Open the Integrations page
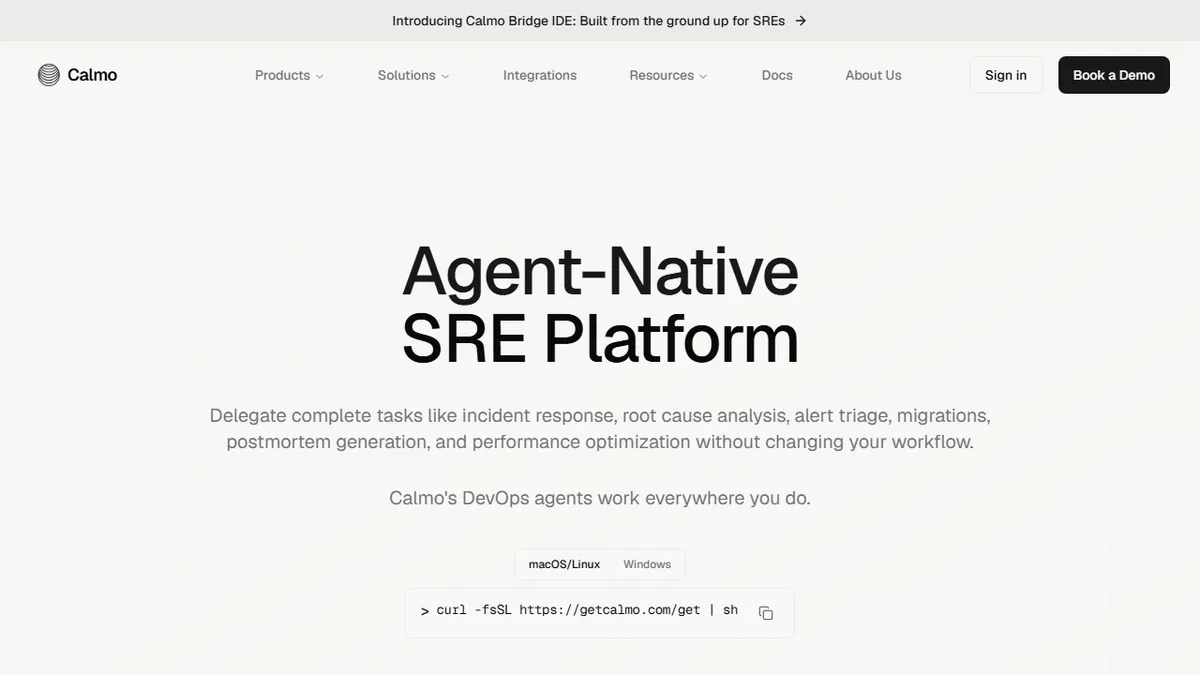 coord(540,75)
